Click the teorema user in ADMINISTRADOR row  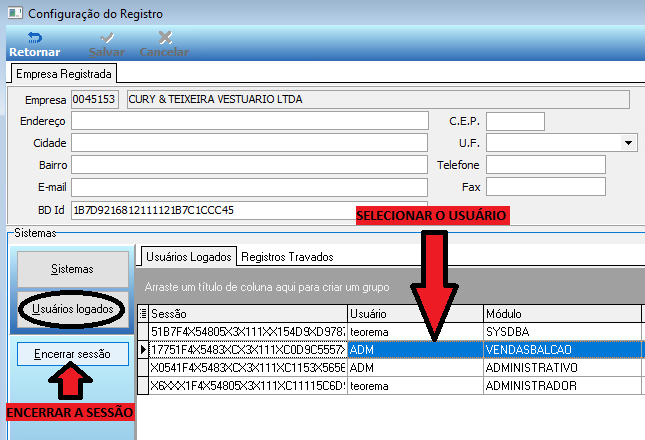[415, 386]
